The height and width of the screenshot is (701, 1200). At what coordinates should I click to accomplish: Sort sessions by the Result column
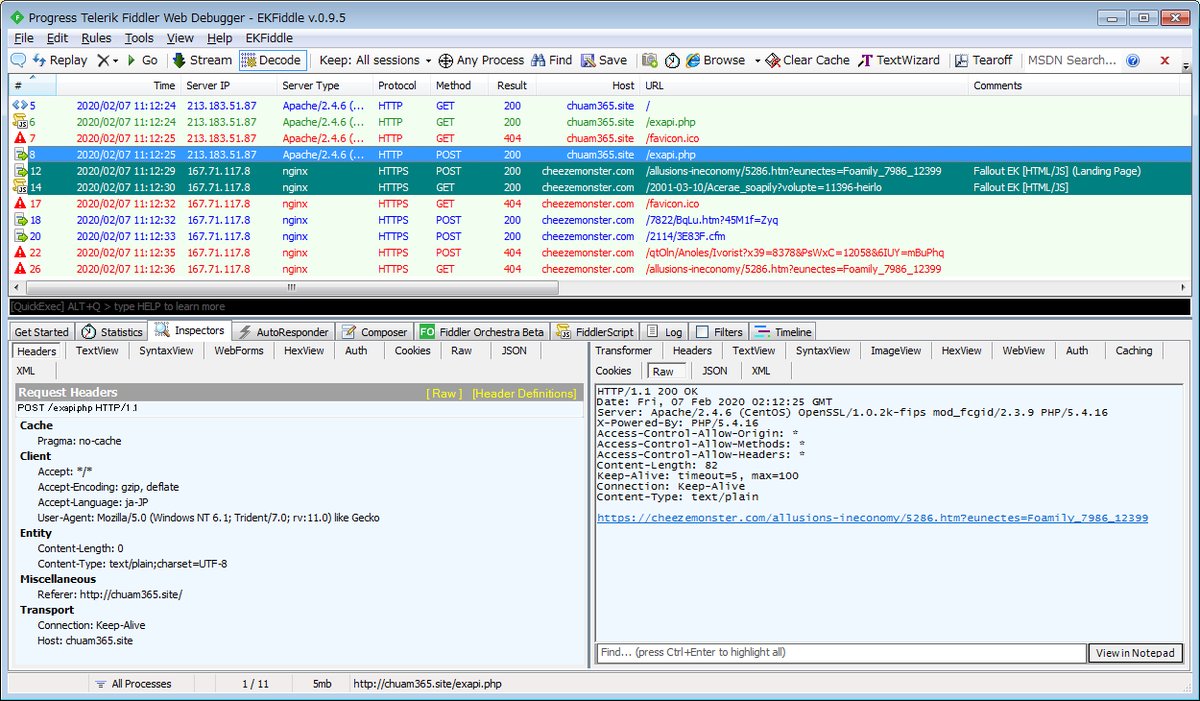click(x=512, y=86)
